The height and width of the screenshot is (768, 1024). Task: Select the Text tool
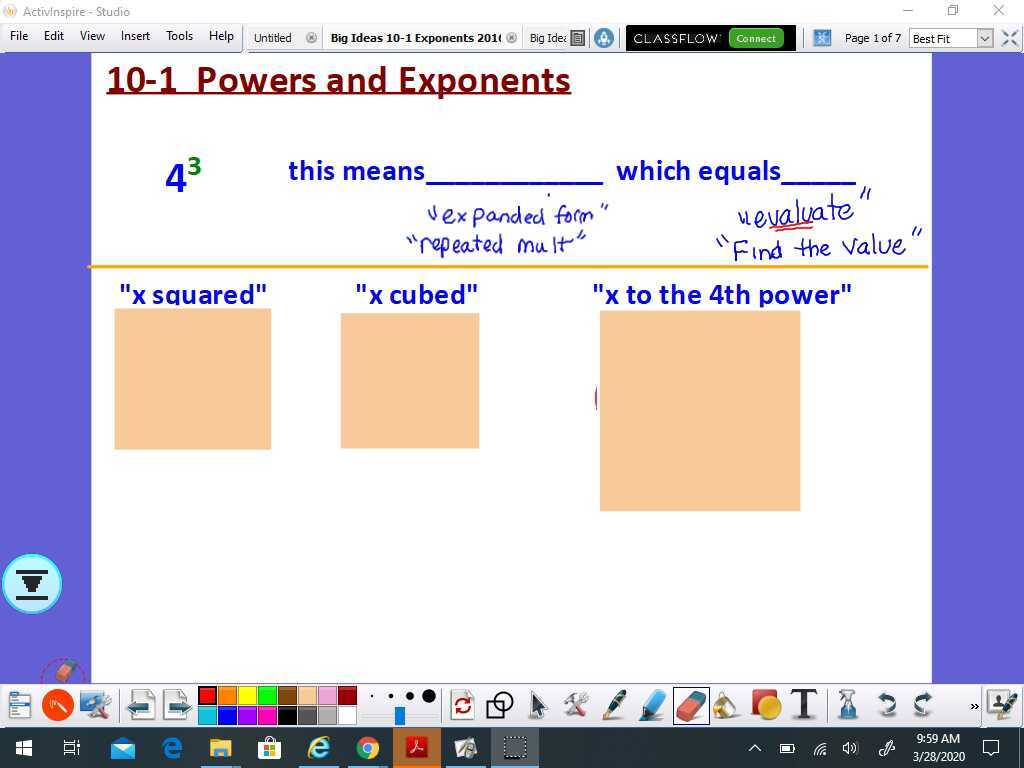803,706
